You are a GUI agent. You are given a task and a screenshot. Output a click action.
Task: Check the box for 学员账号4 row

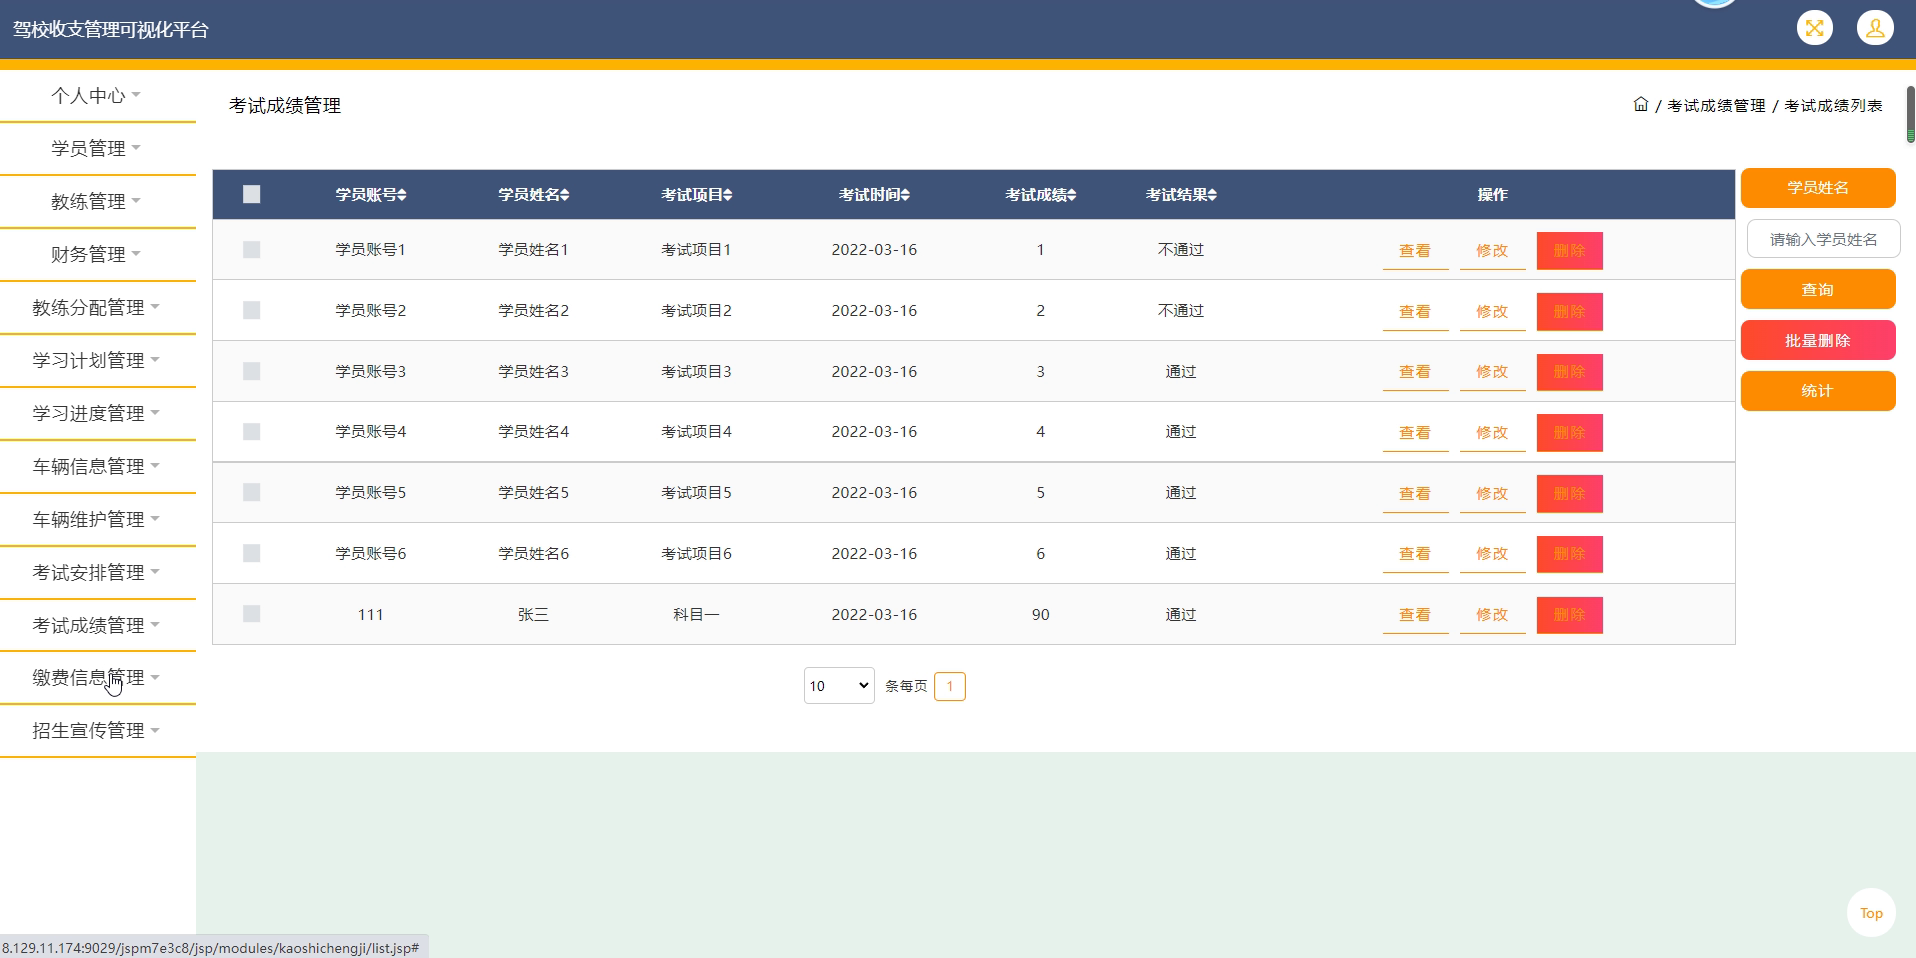[251, 431]
